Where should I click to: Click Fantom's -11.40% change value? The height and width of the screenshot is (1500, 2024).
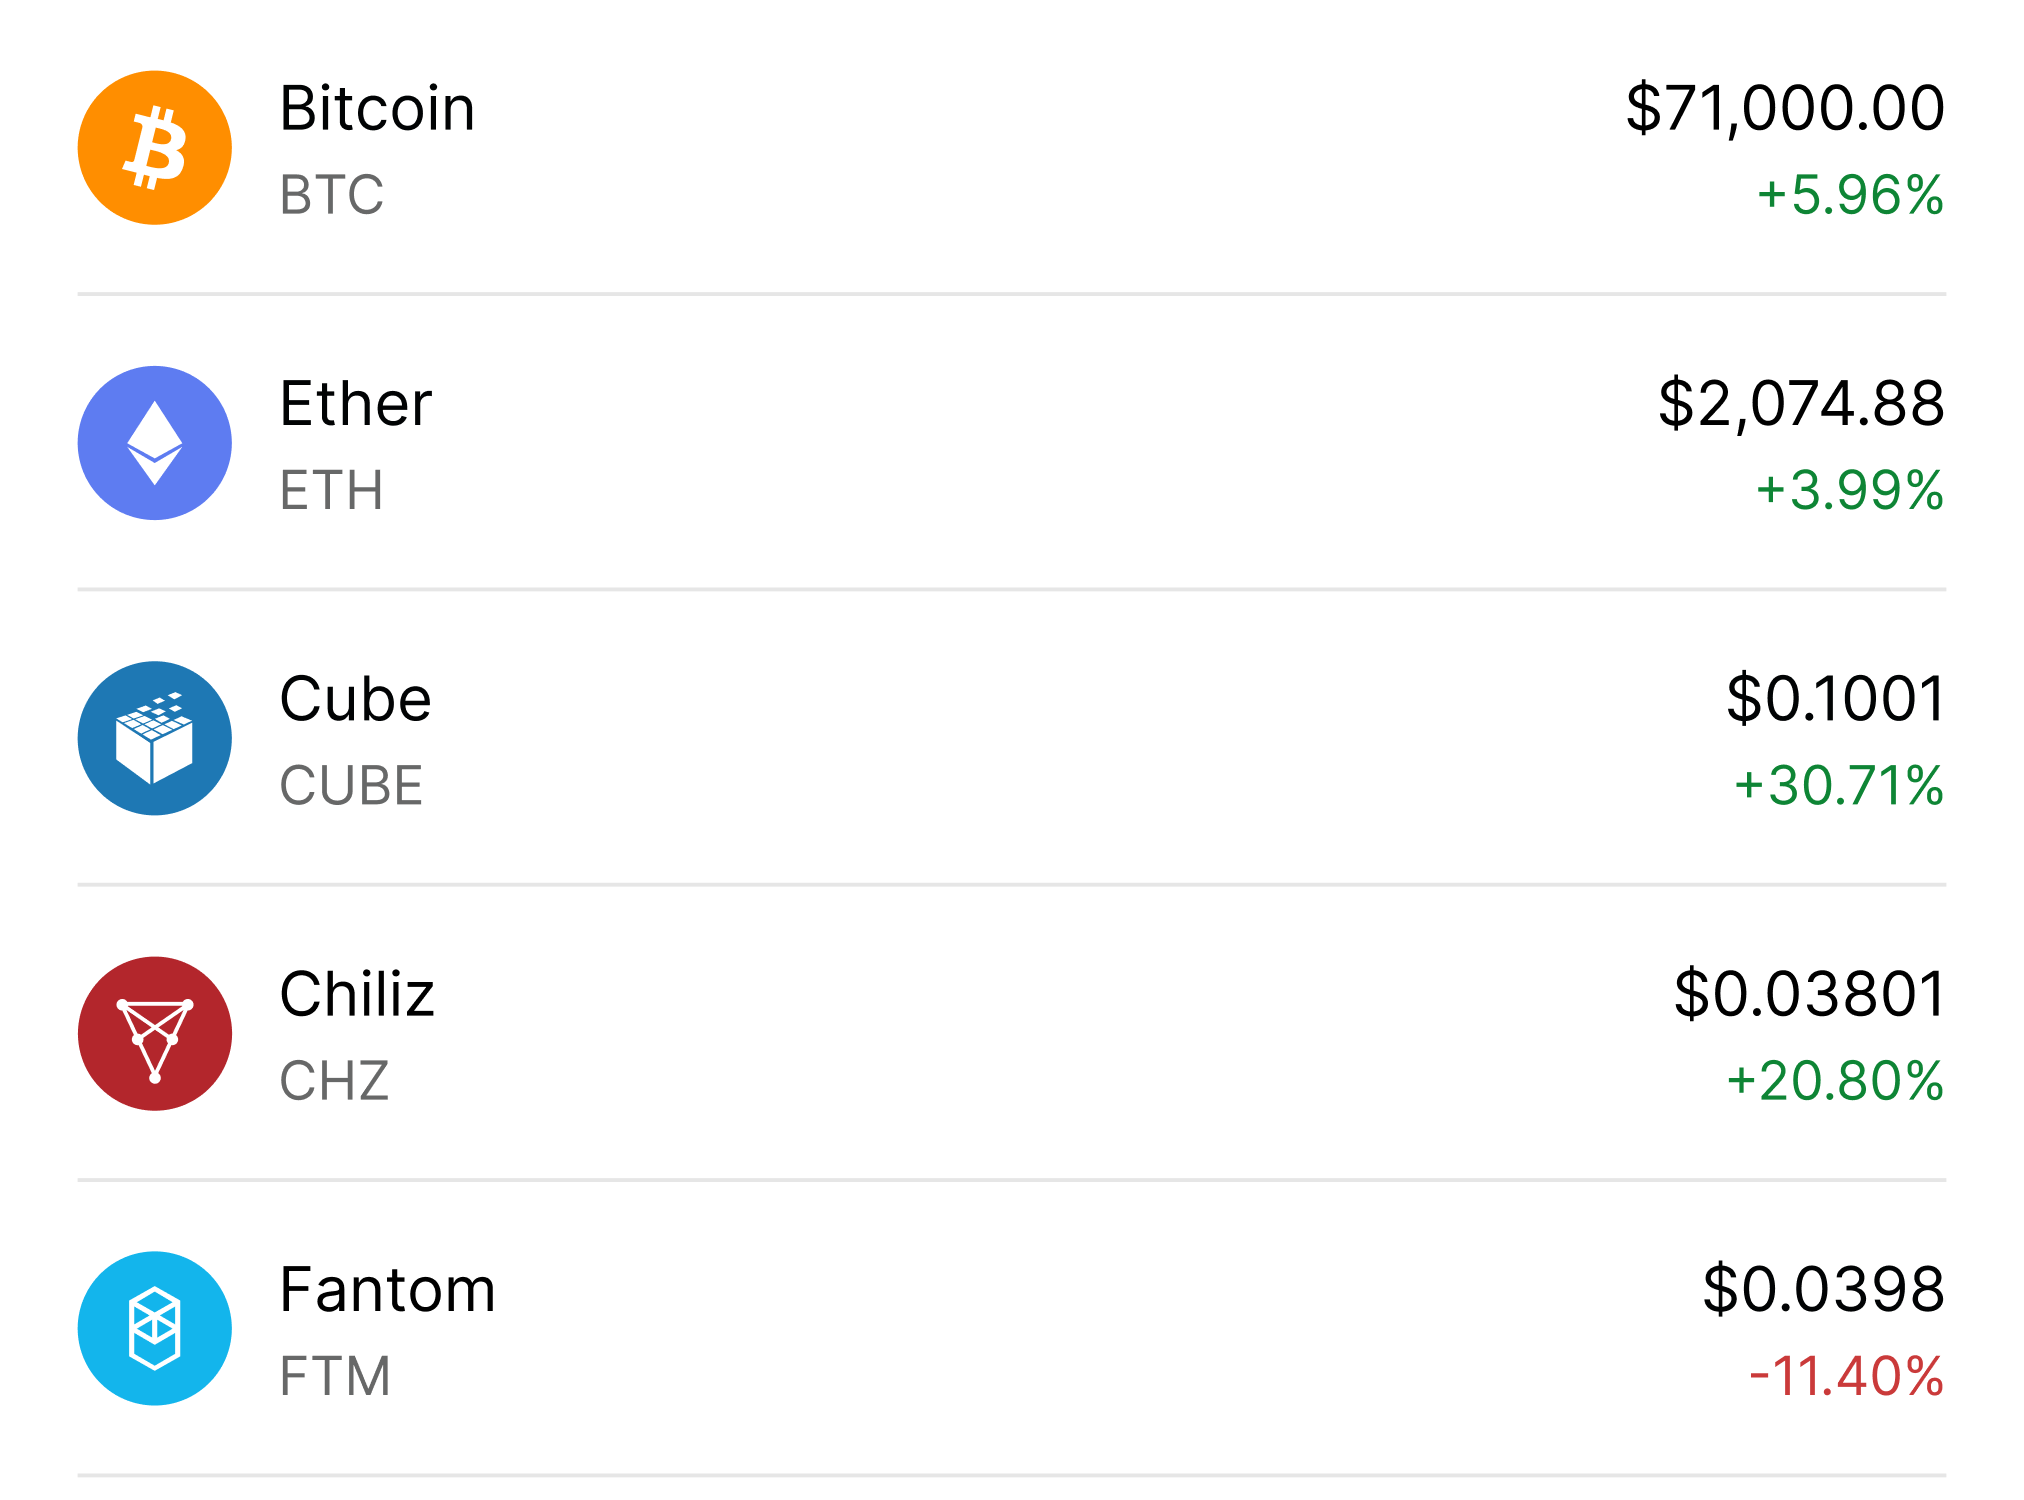click(x=1846, y=1376)
